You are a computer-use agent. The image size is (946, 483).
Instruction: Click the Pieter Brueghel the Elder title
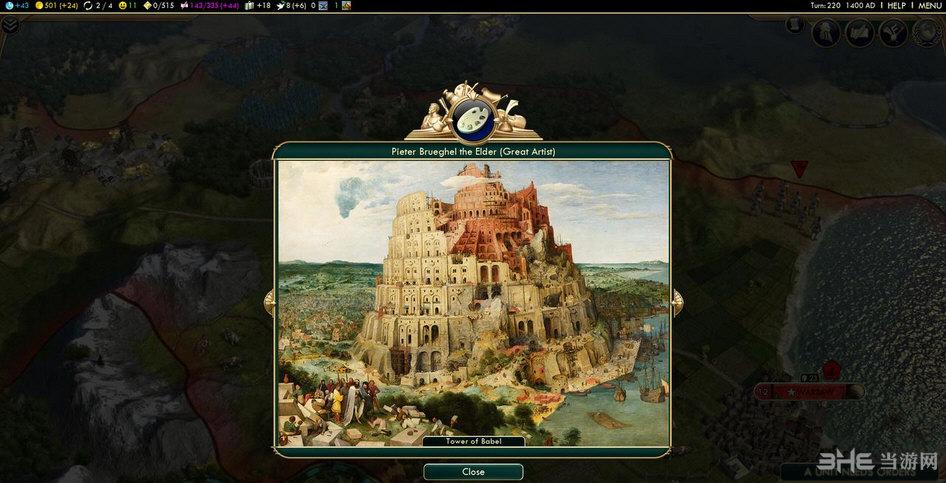click(473, 151)
